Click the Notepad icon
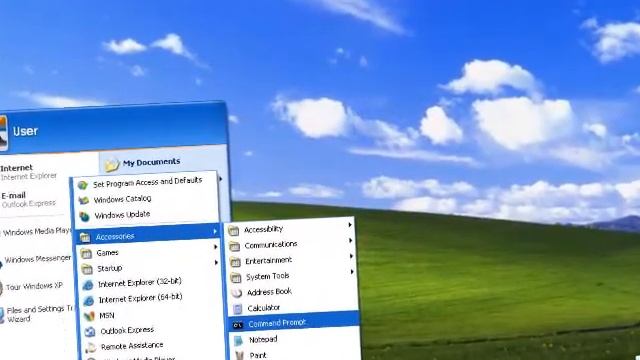Screen dimensions: 640x360 [239, 341]
